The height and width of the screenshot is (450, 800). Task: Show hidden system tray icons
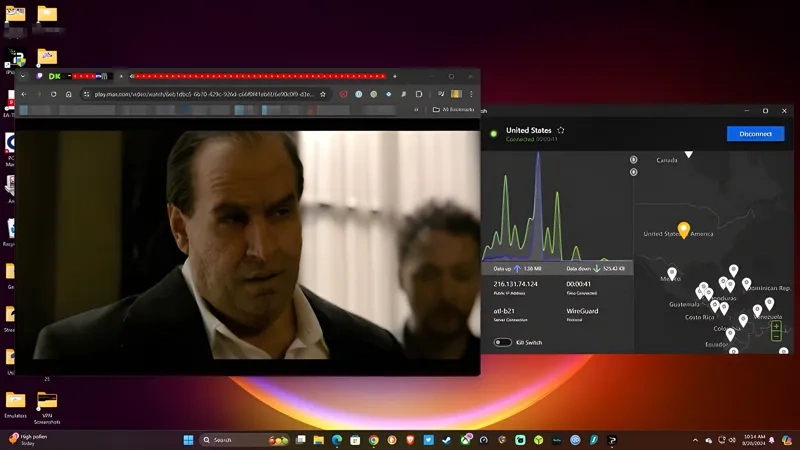(696, 440)
